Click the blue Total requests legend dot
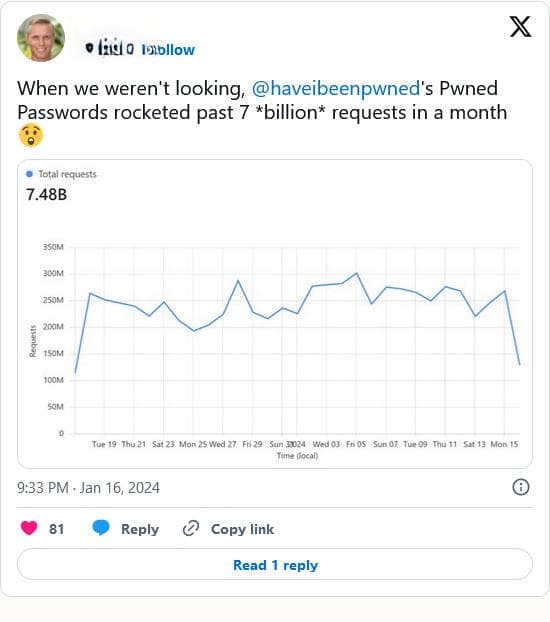Image resolution: width=550 pixels, height=622 pixels. [x=29, y=174]
